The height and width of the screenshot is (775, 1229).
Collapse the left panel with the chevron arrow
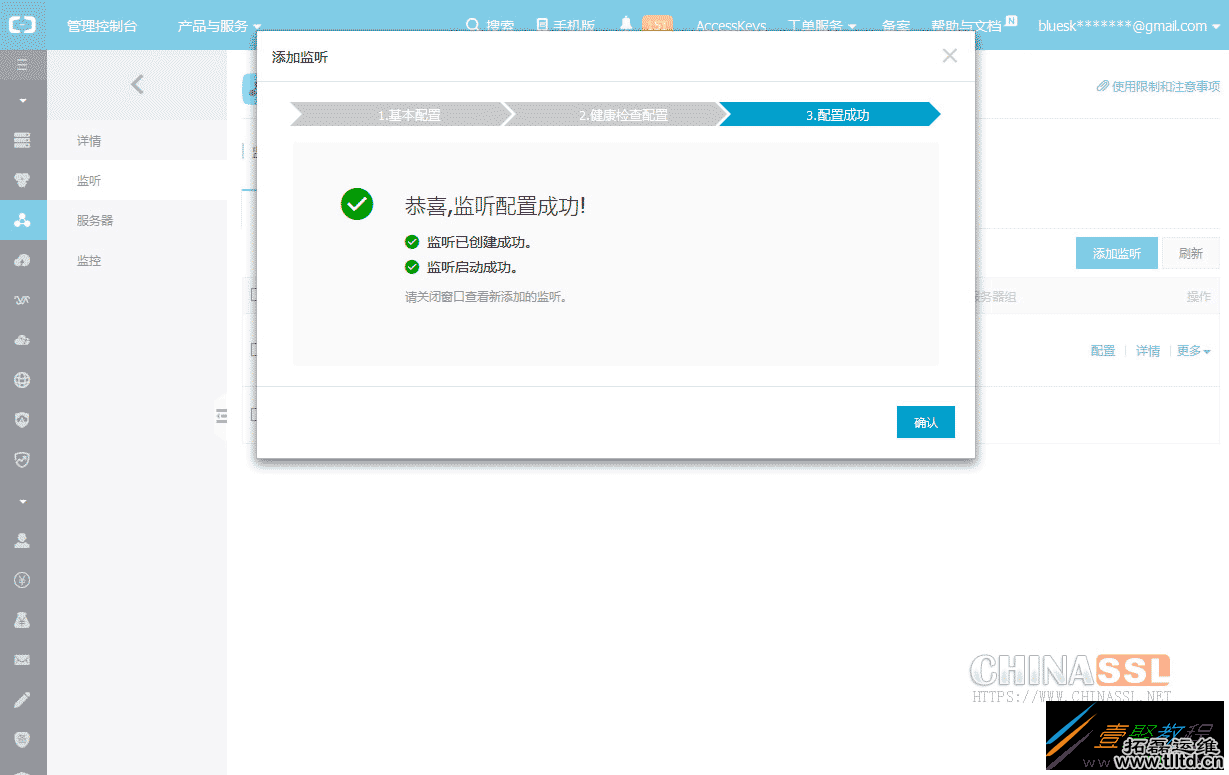137,84
